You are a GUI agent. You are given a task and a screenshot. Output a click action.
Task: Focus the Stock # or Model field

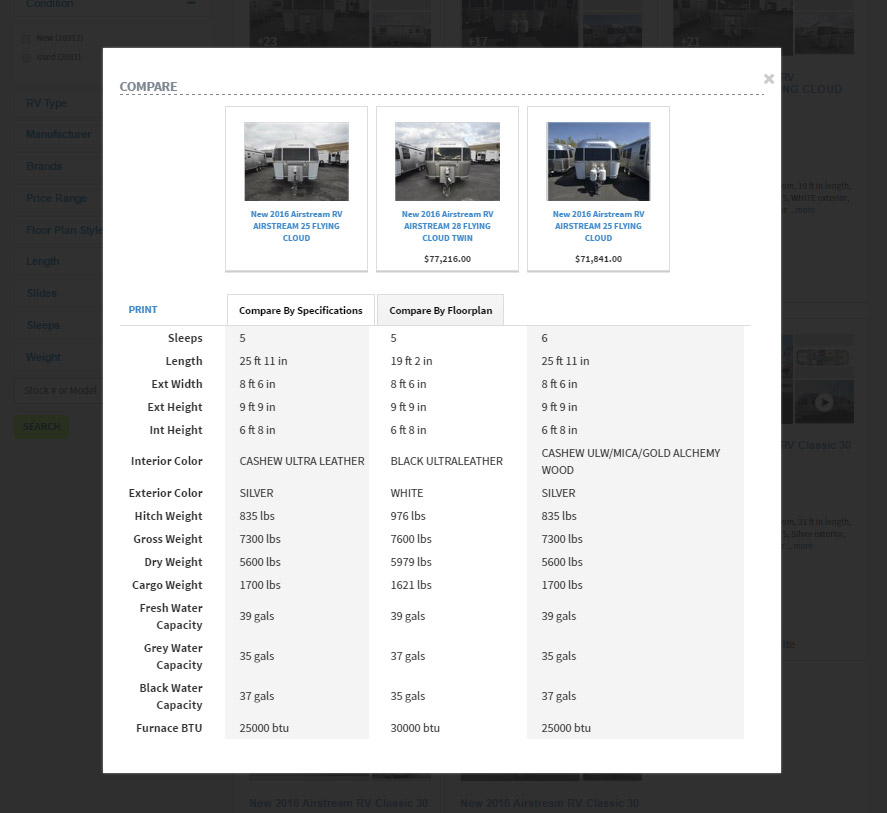[x=58, y=390]
